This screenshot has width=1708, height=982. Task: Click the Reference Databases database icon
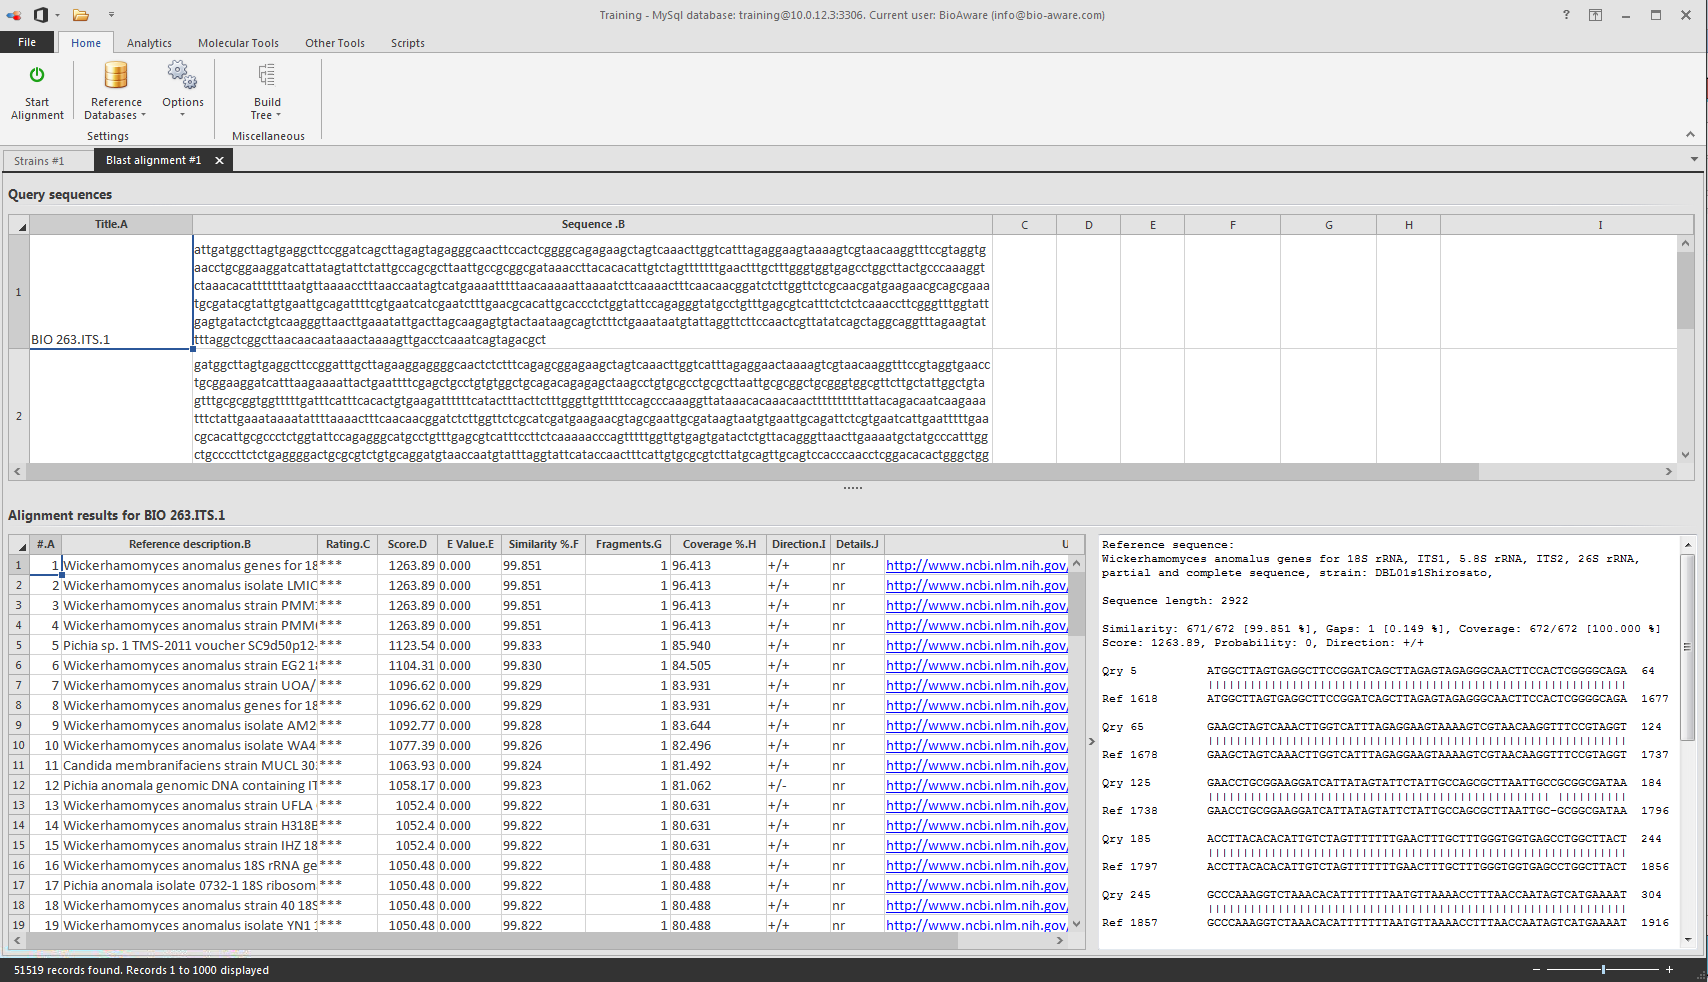pos(115,75)
